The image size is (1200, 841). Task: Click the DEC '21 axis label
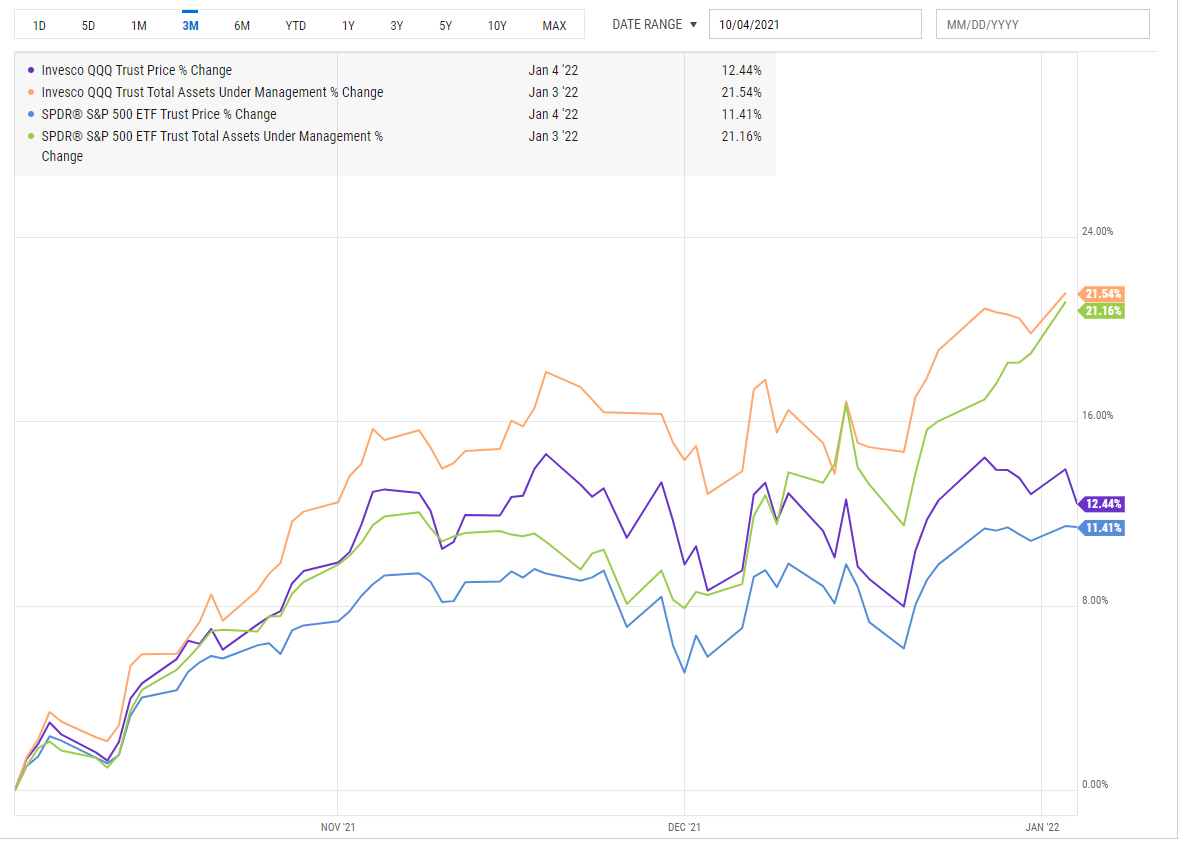point(685,828)
